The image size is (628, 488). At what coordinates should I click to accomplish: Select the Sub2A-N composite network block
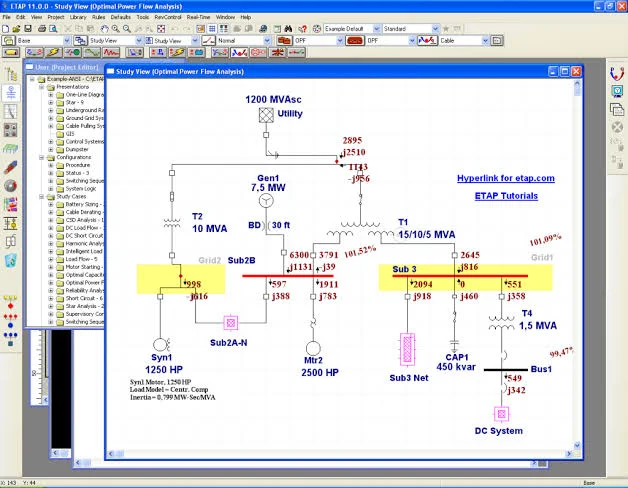pyautogui.click(x=230, y=323)
